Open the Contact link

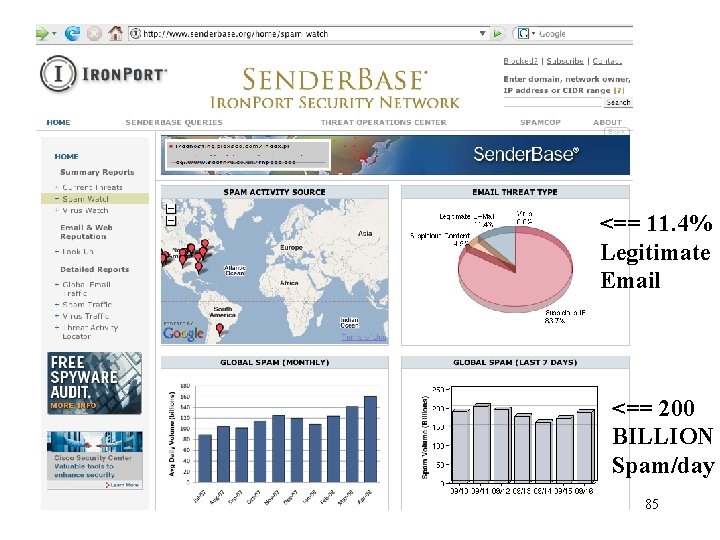(x=607, y=61)
